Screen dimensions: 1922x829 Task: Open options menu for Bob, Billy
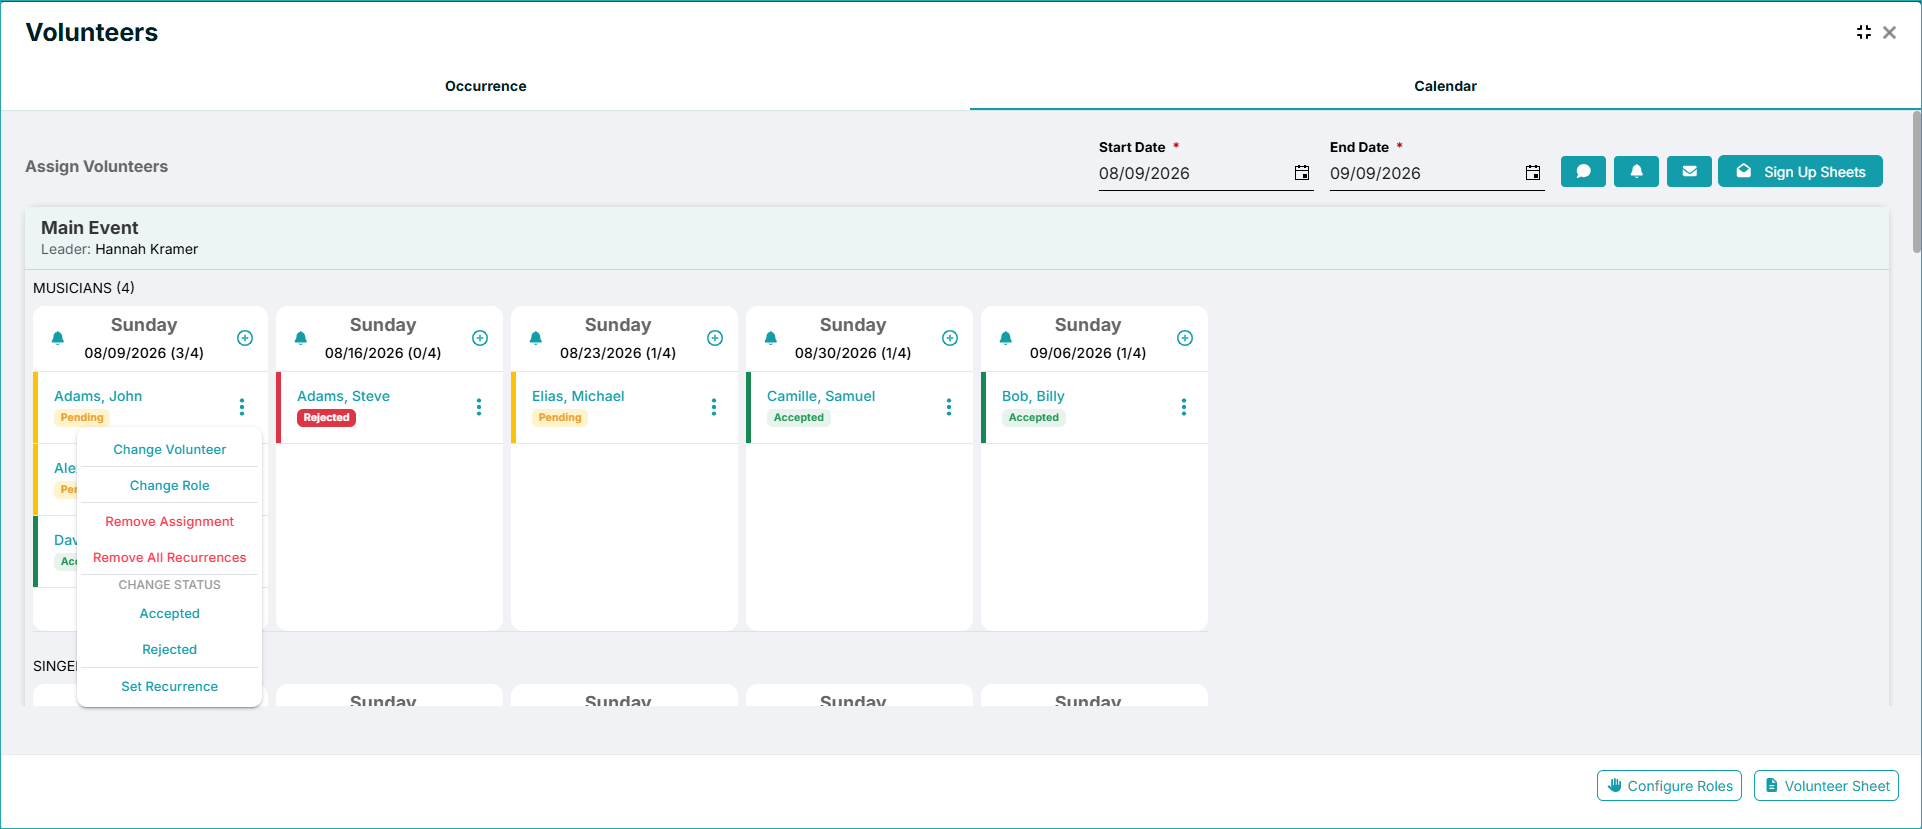pos(1184,407)
